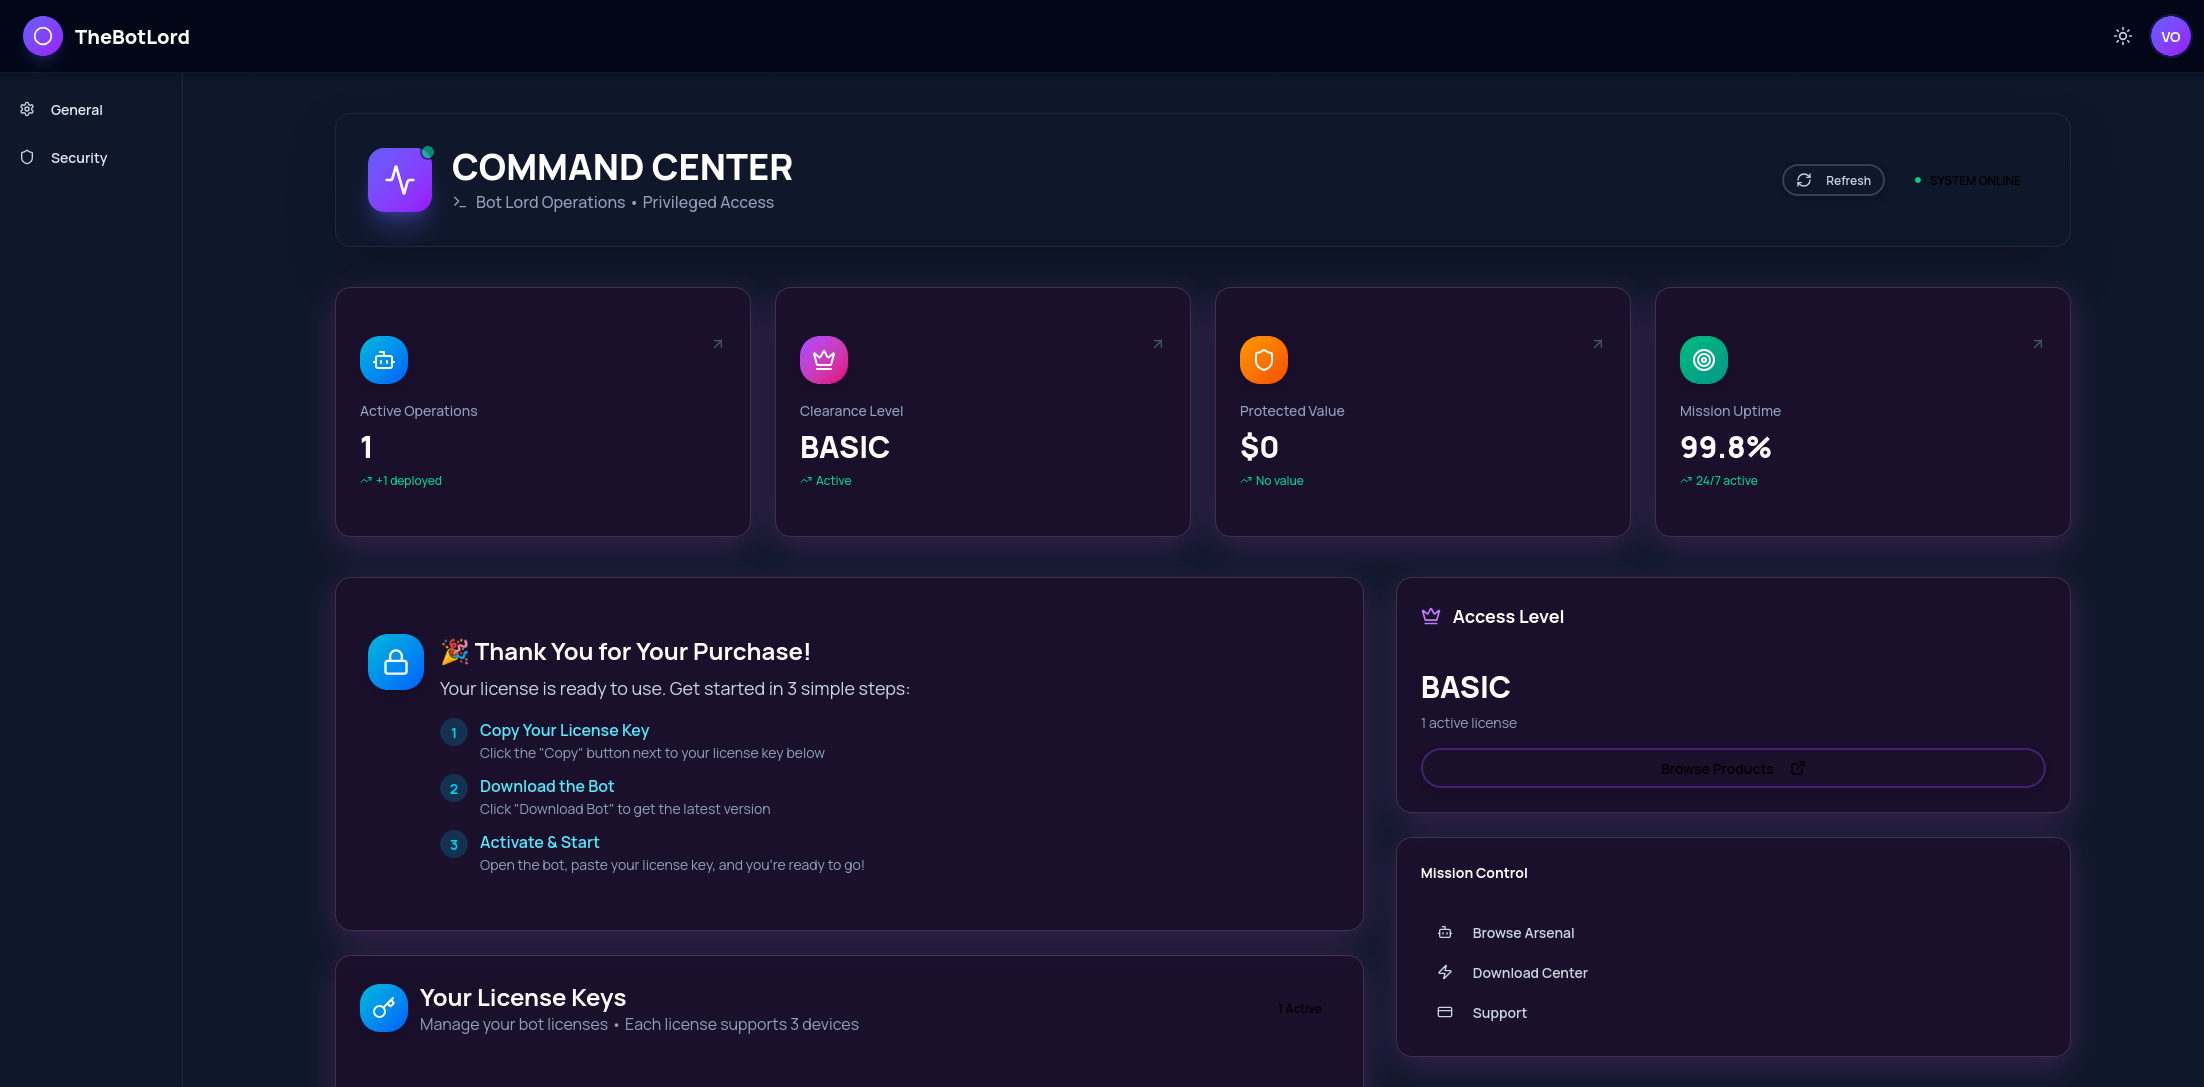Screen dimensions: 2204x1087
Task: Open the General section in the sidebar
Action: coord(76,110)
